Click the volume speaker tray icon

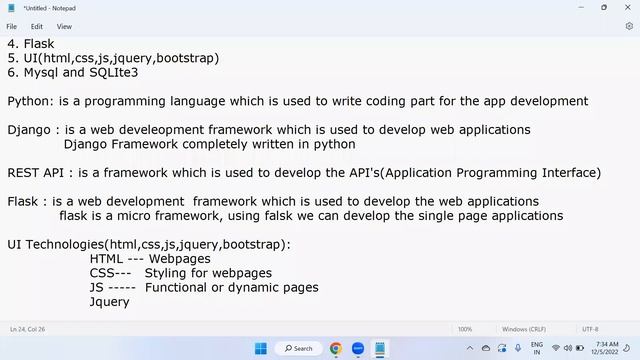point(568,348)
